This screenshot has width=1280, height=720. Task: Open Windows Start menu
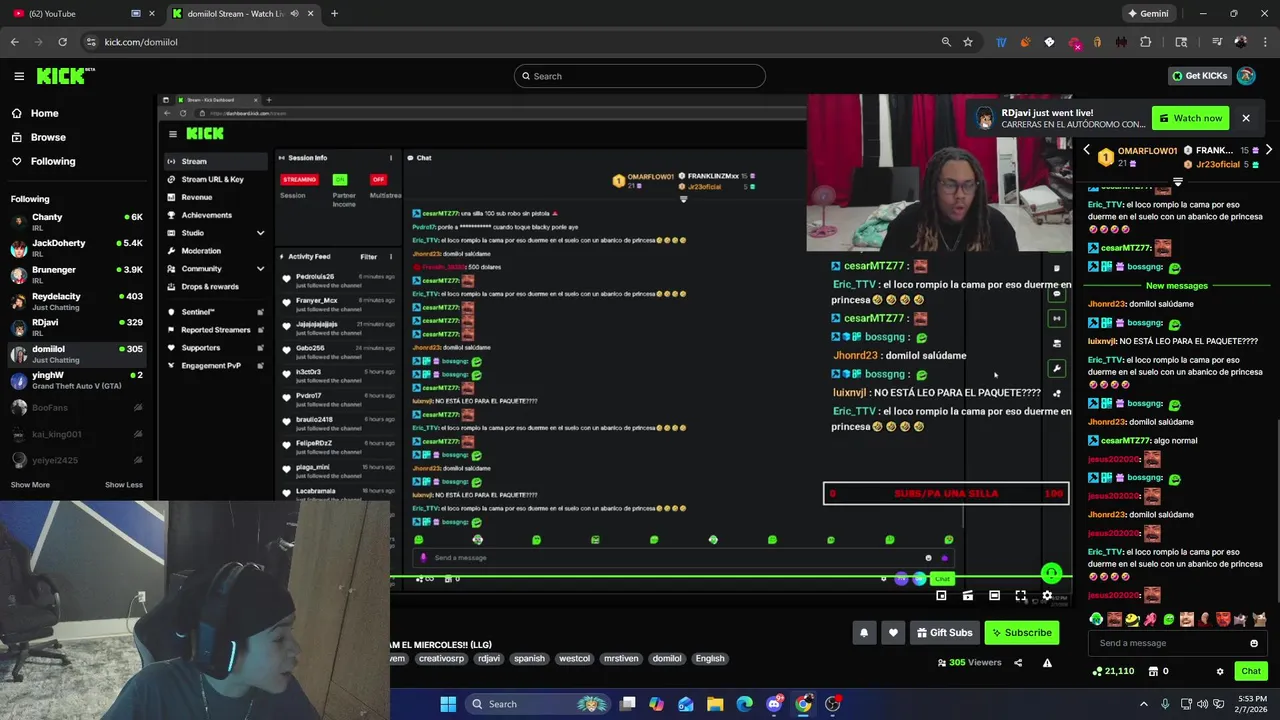[448, 704]
